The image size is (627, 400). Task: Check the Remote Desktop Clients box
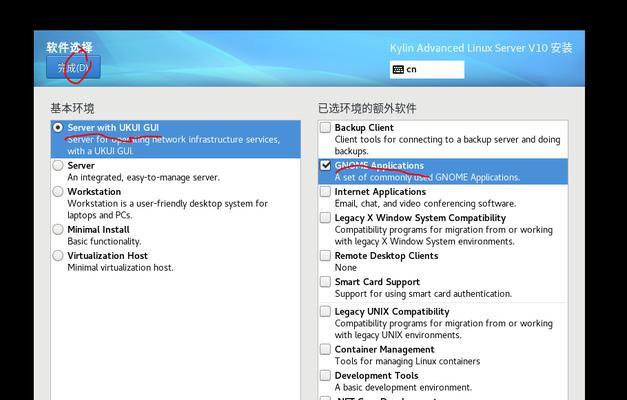coord(325,256)
